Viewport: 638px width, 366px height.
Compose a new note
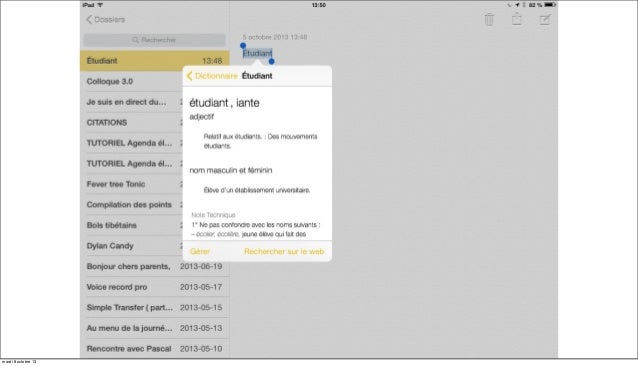[545, 19]
